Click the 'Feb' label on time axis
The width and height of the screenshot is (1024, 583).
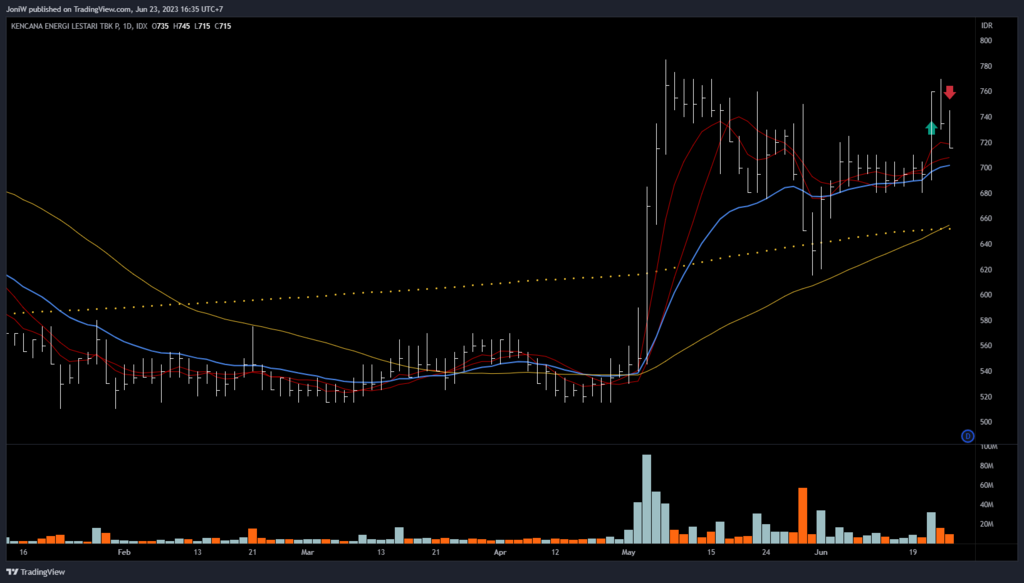[x=124, y=551]
